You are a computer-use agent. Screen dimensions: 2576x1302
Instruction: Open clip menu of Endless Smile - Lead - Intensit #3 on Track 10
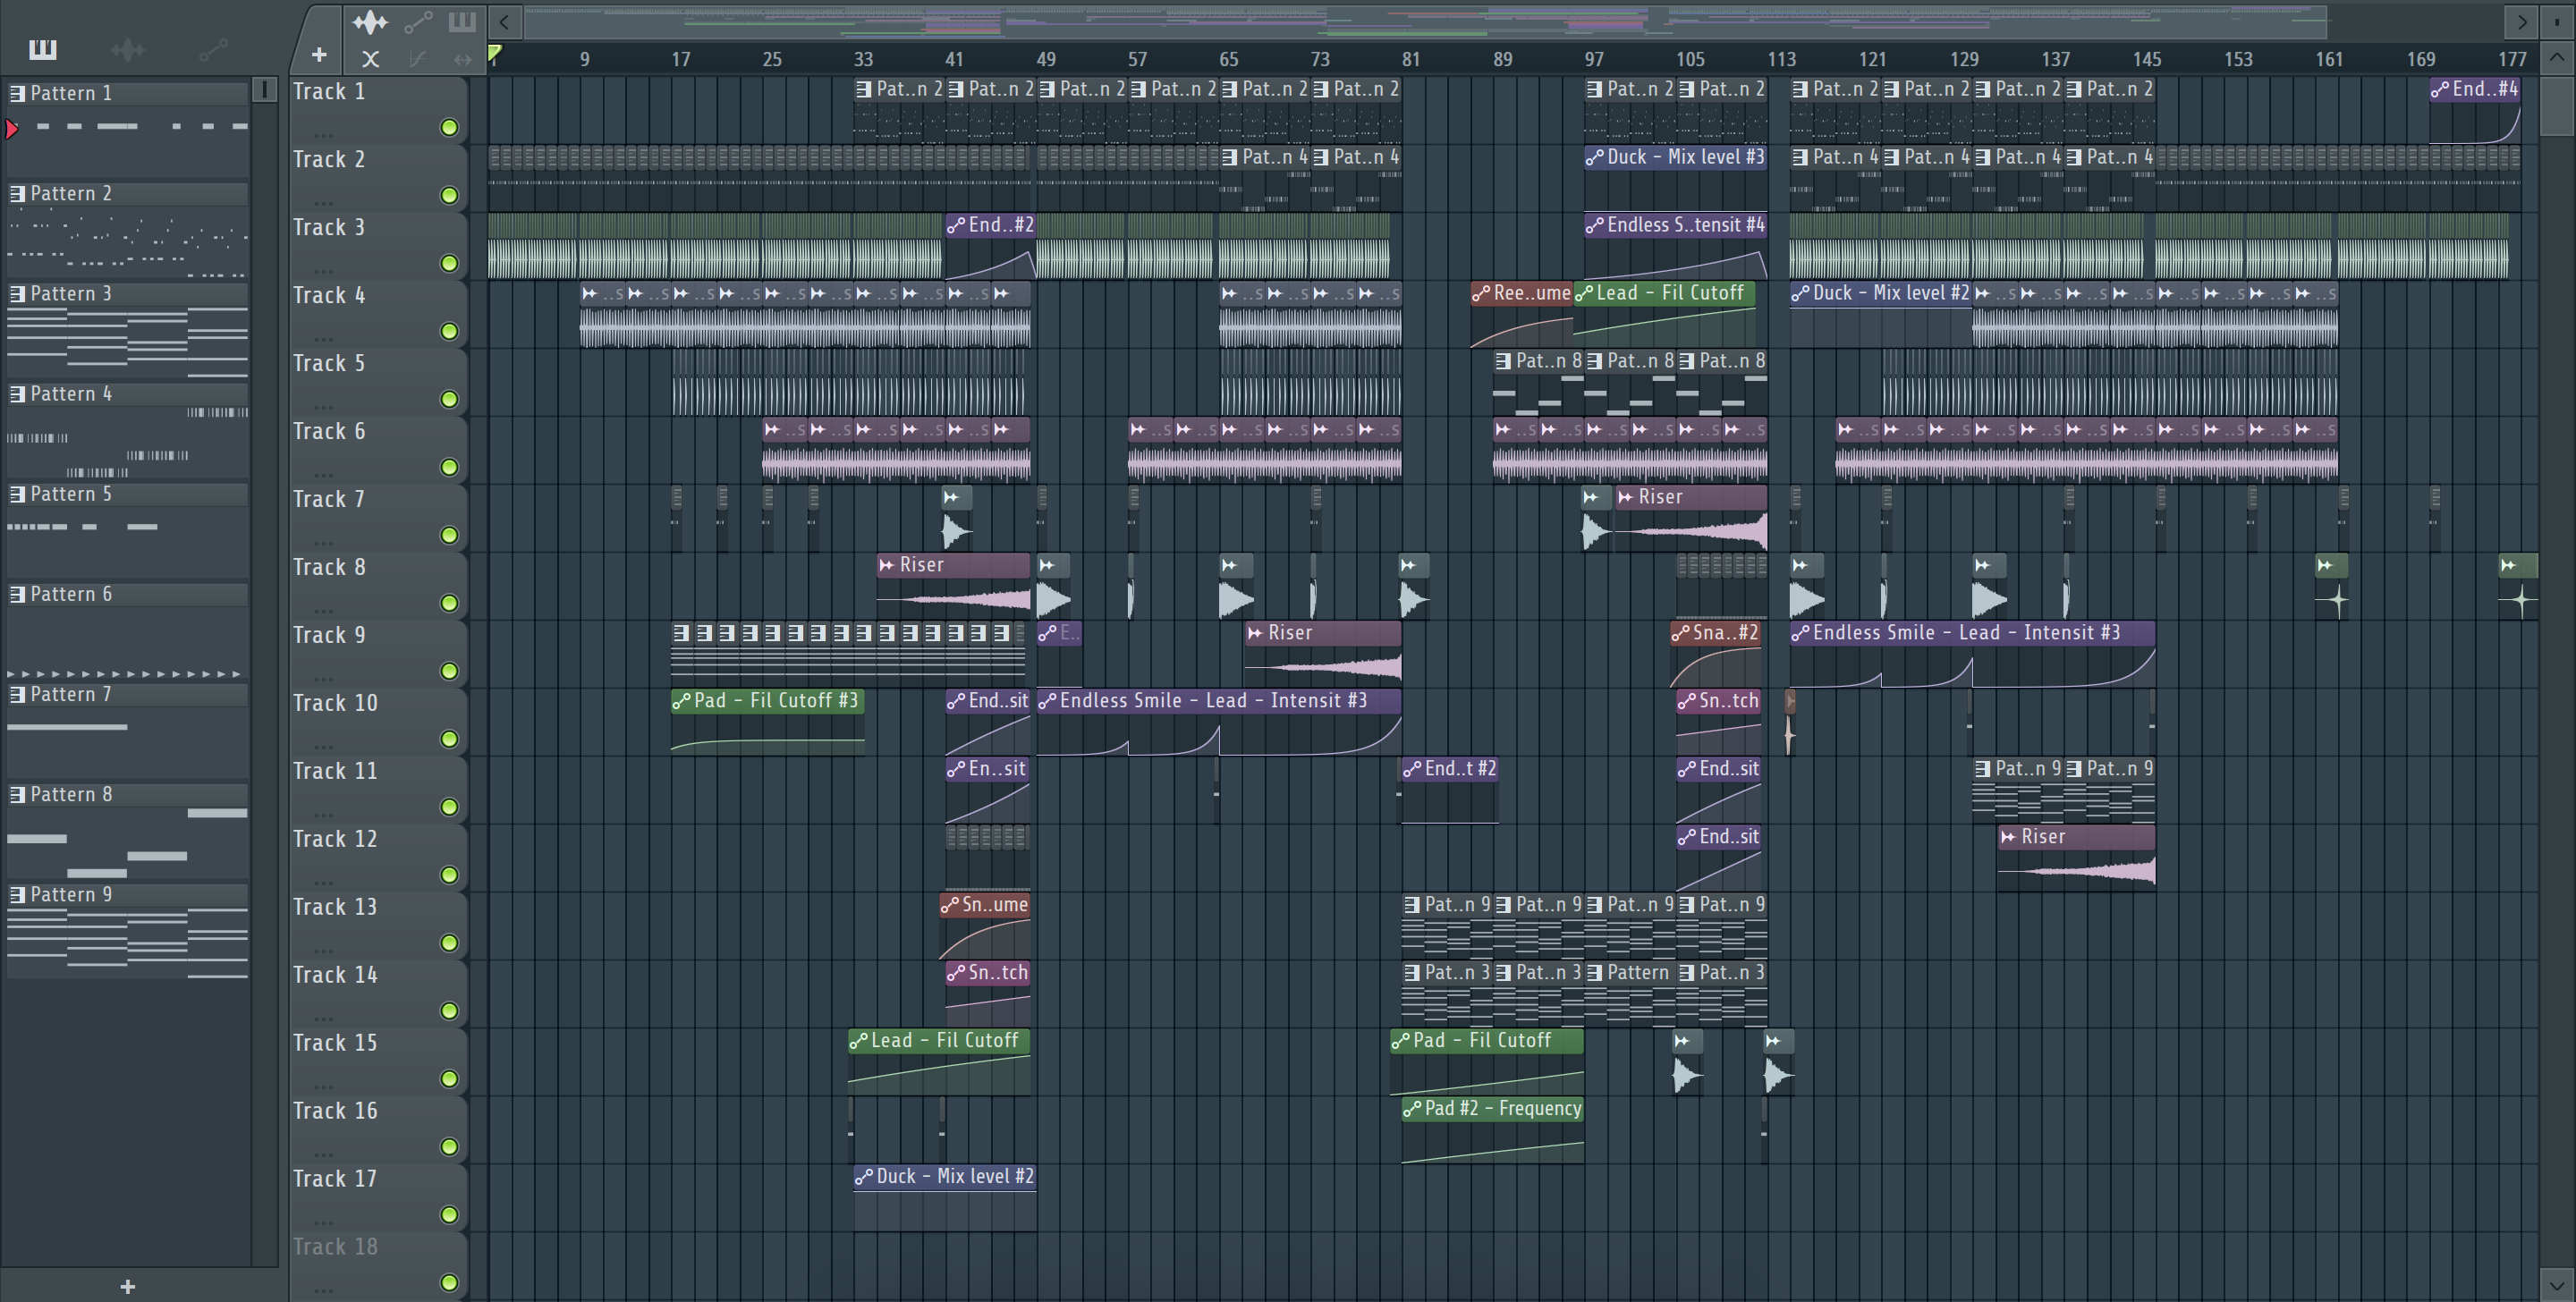[1047, 700]
